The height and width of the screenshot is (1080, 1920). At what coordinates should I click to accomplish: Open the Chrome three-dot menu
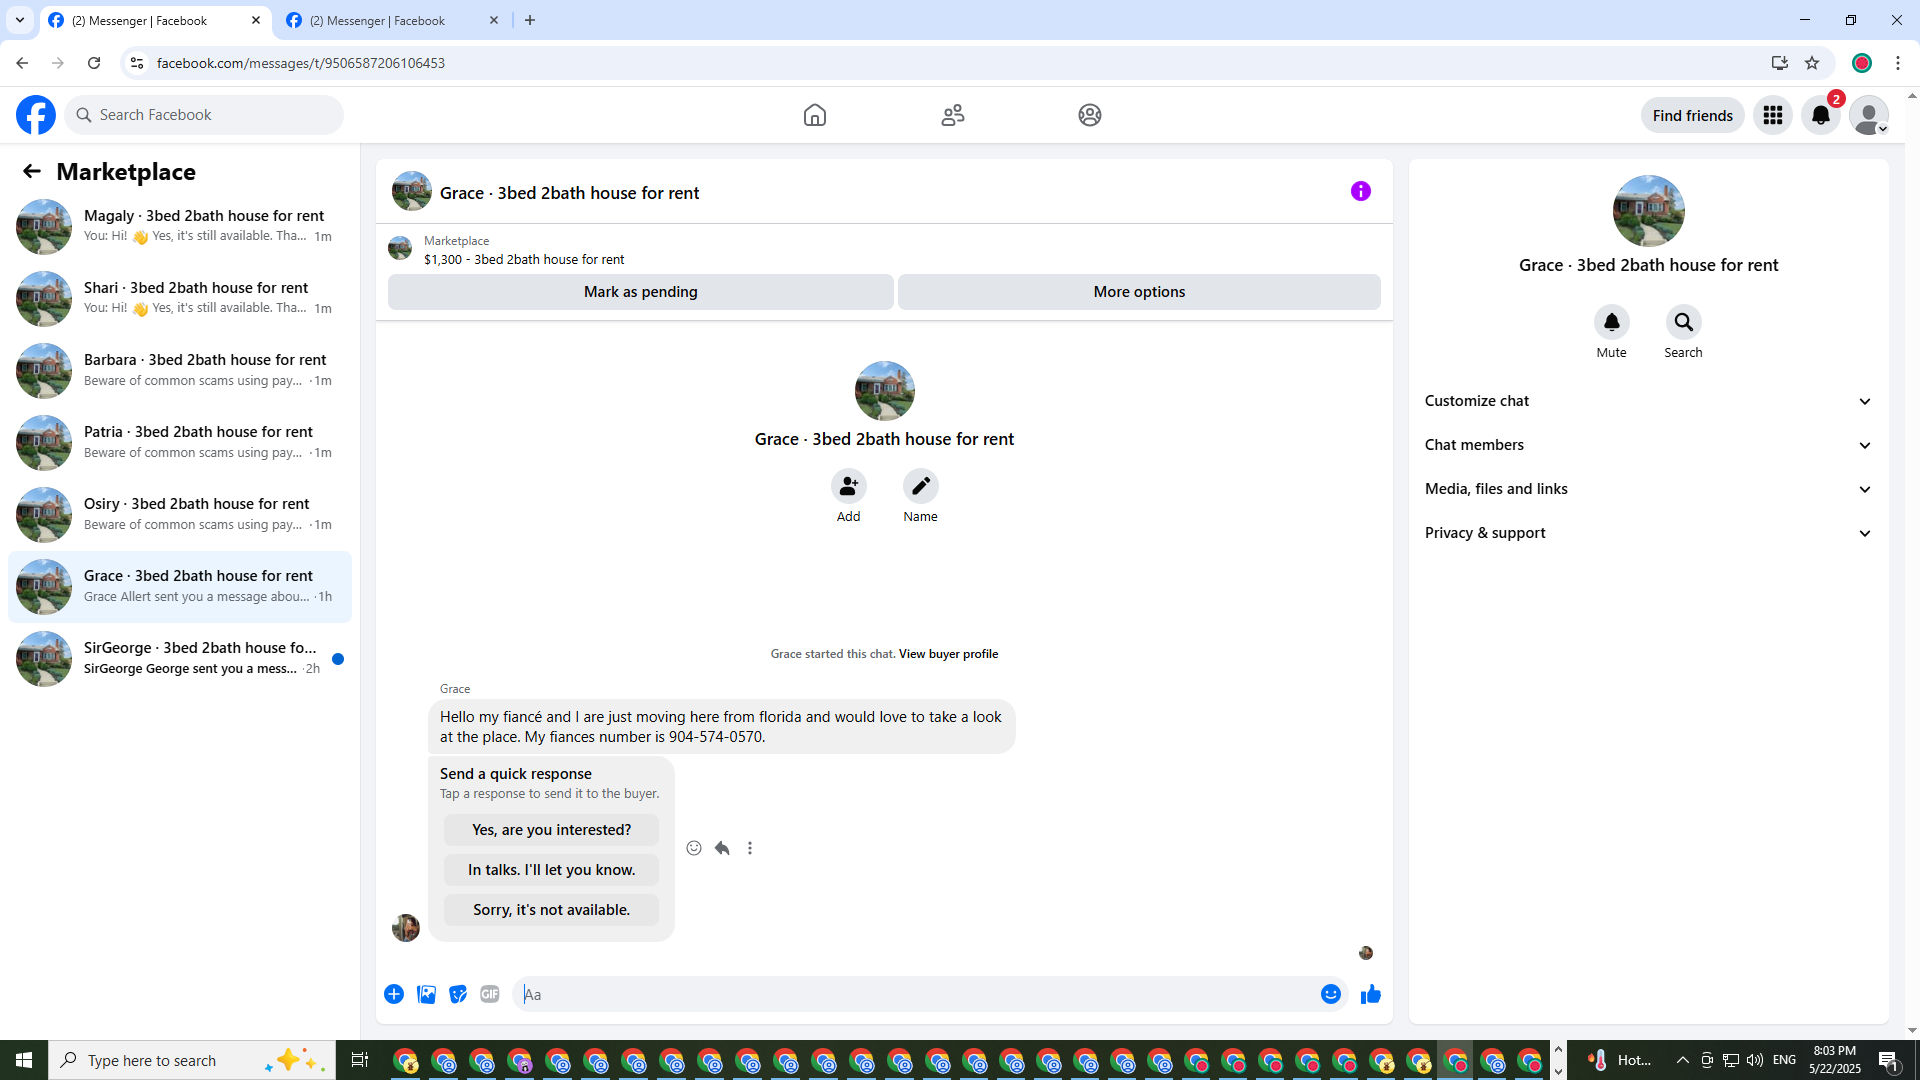[1898, 63]
